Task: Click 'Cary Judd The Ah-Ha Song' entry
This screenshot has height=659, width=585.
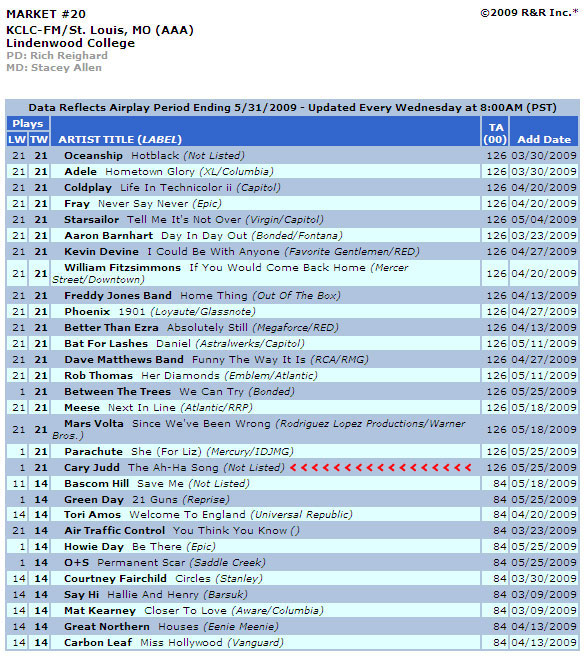Action: (x=174, y=467)
